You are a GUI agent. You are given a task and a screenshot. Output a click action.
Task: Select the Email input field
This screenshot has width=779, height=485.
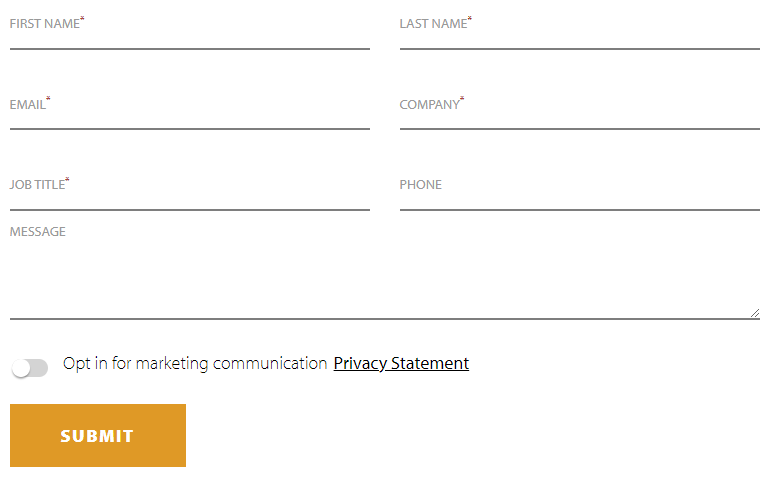pos(190,117)
